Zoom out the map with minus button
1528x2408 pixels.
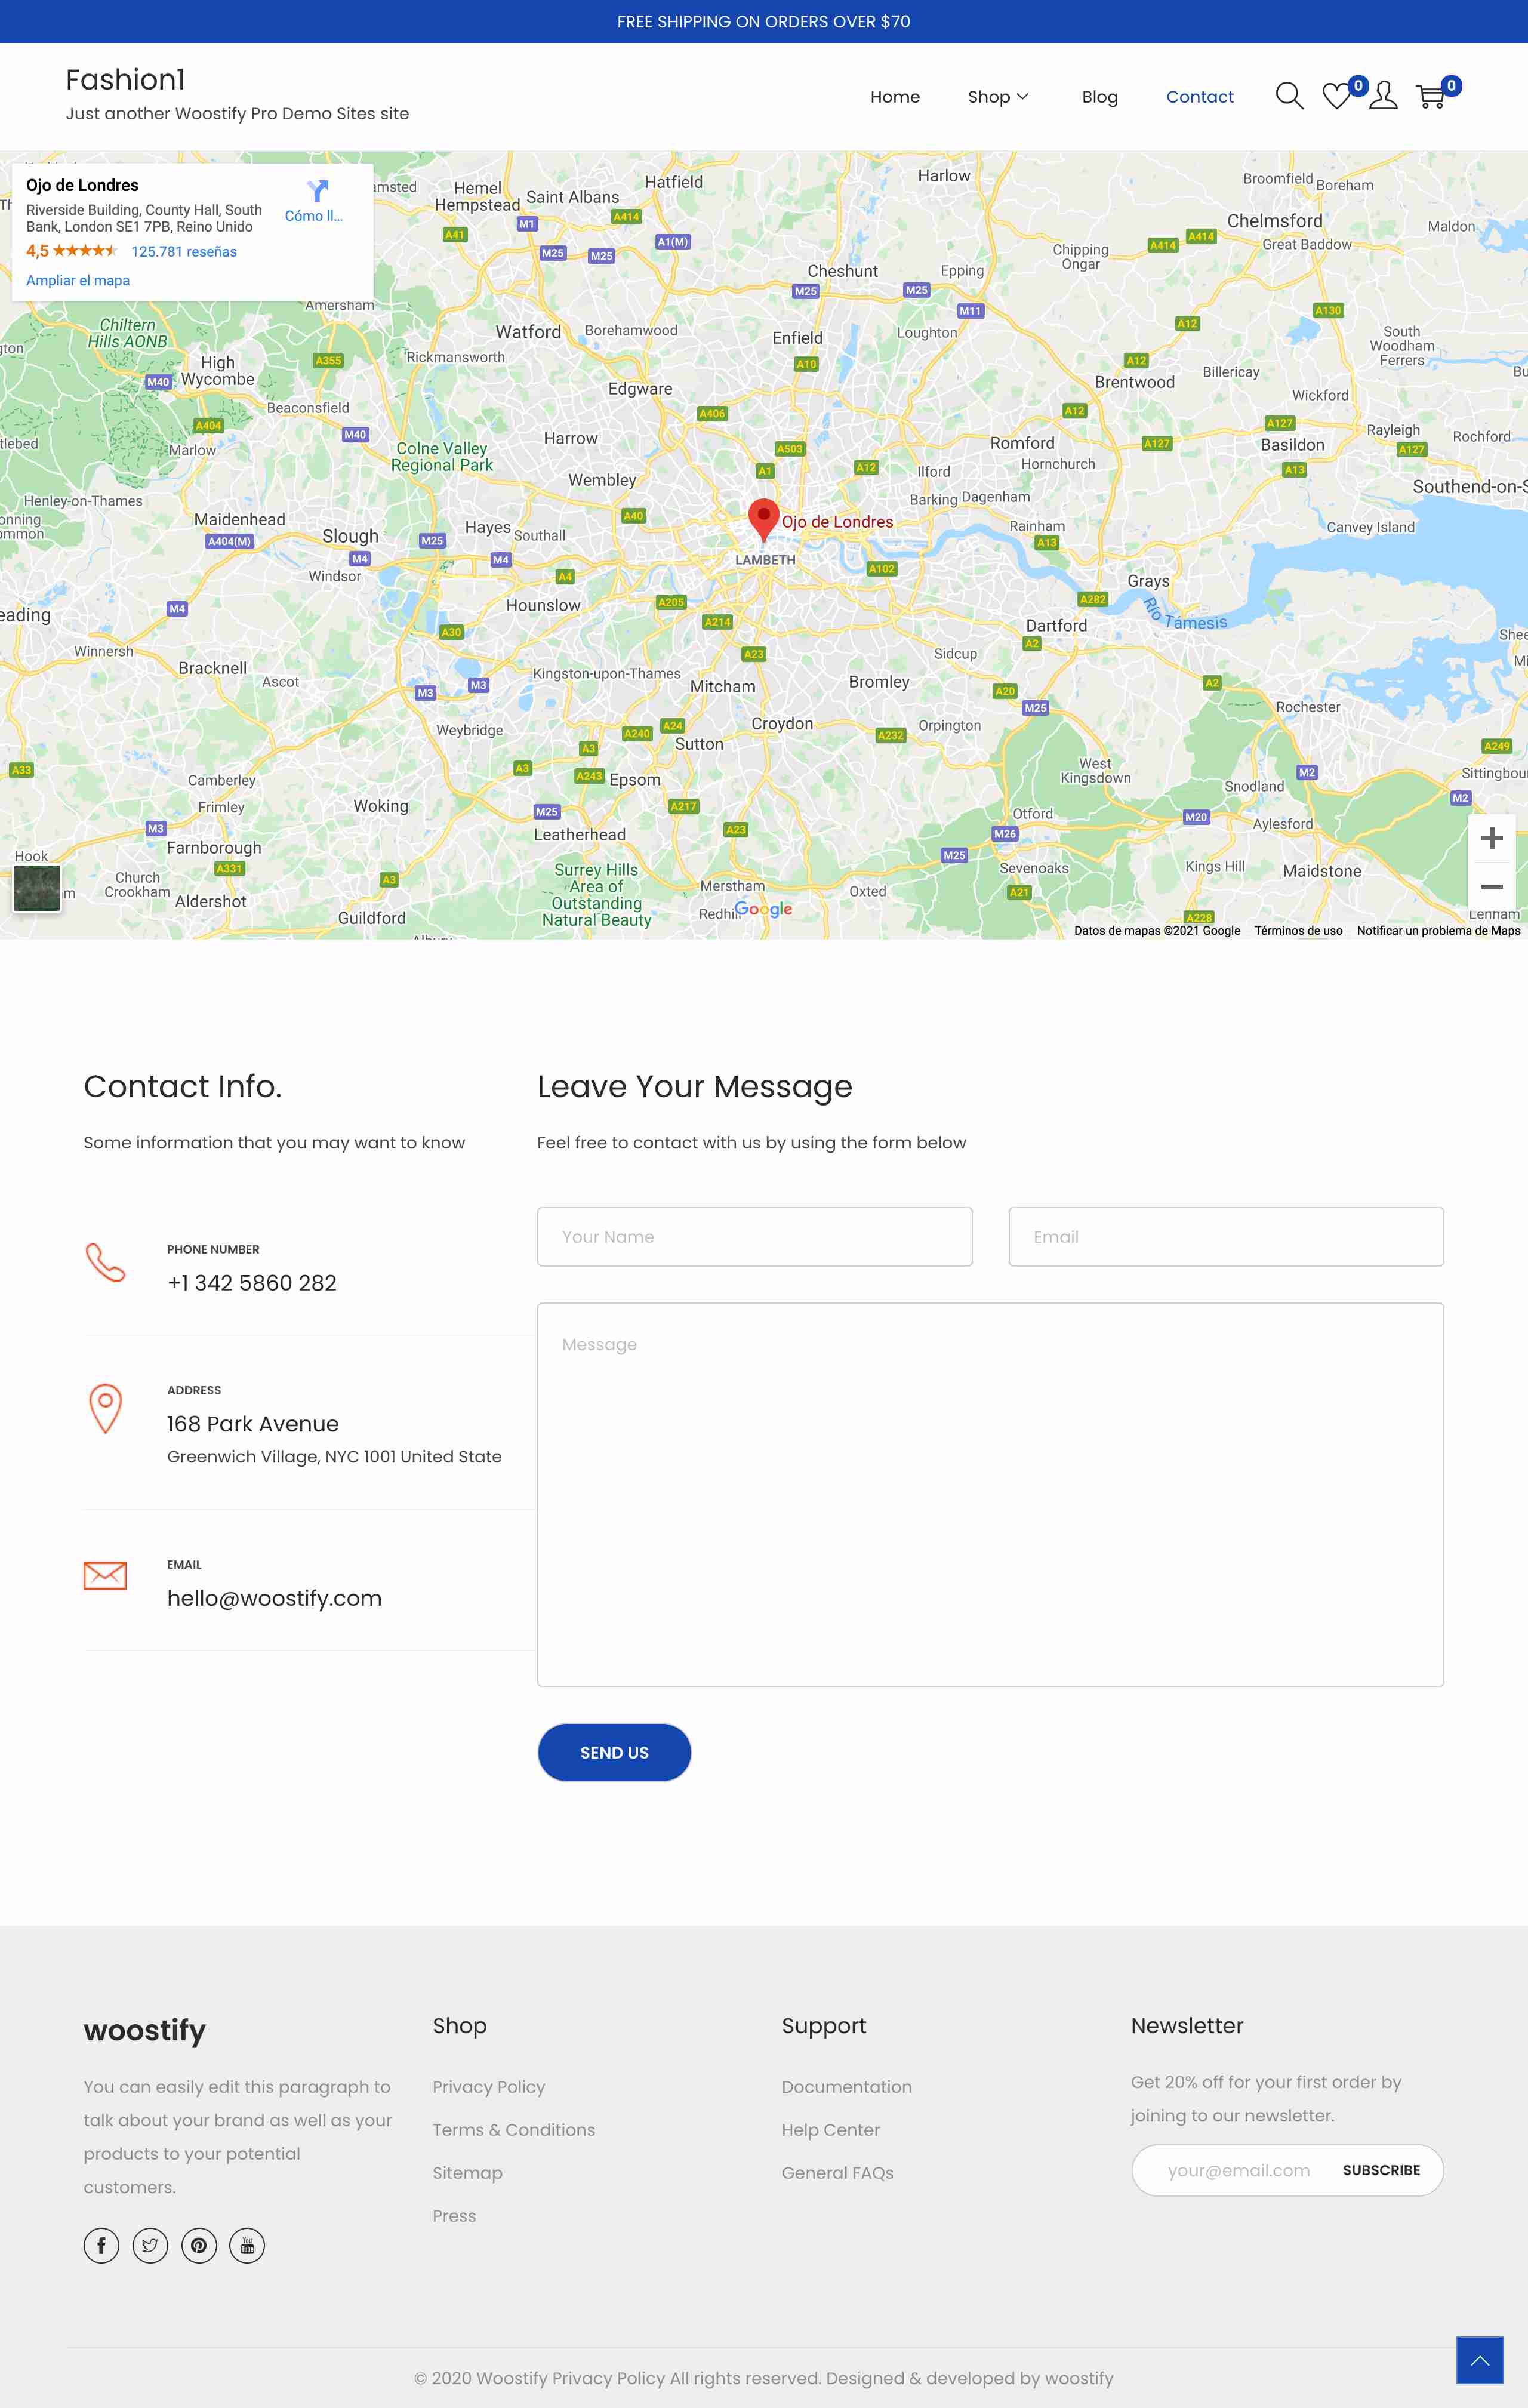coord(1491,887)
